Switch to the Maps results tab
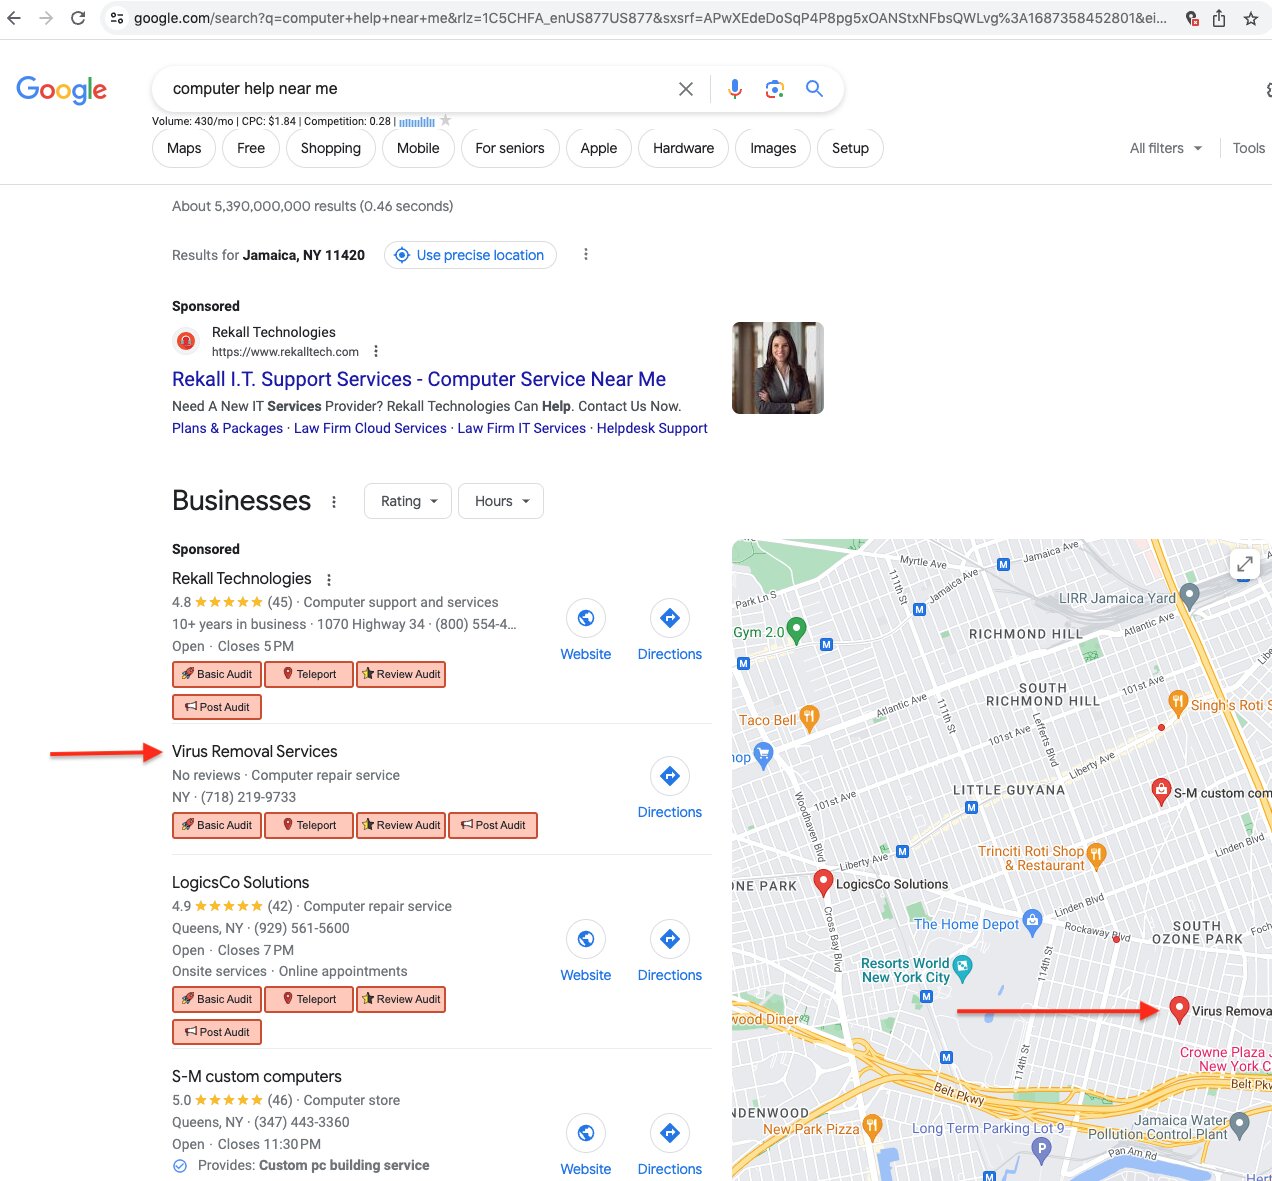Screen dimensions: 1272x1181 click(x=184, y=148)
